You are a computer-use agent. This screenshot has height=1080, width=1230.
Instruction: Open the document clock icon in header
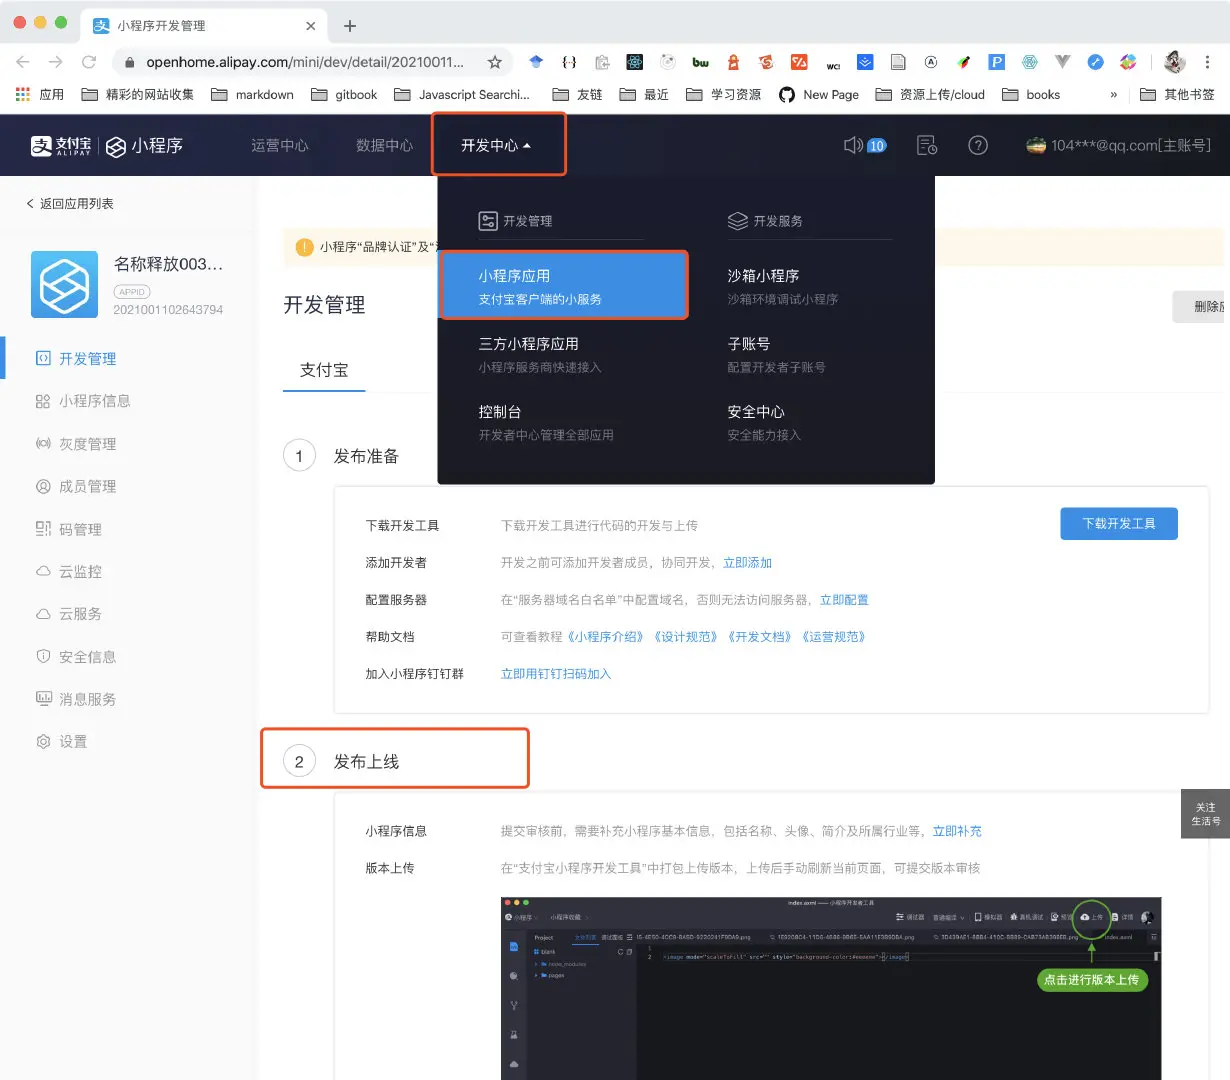click(927, 145)
